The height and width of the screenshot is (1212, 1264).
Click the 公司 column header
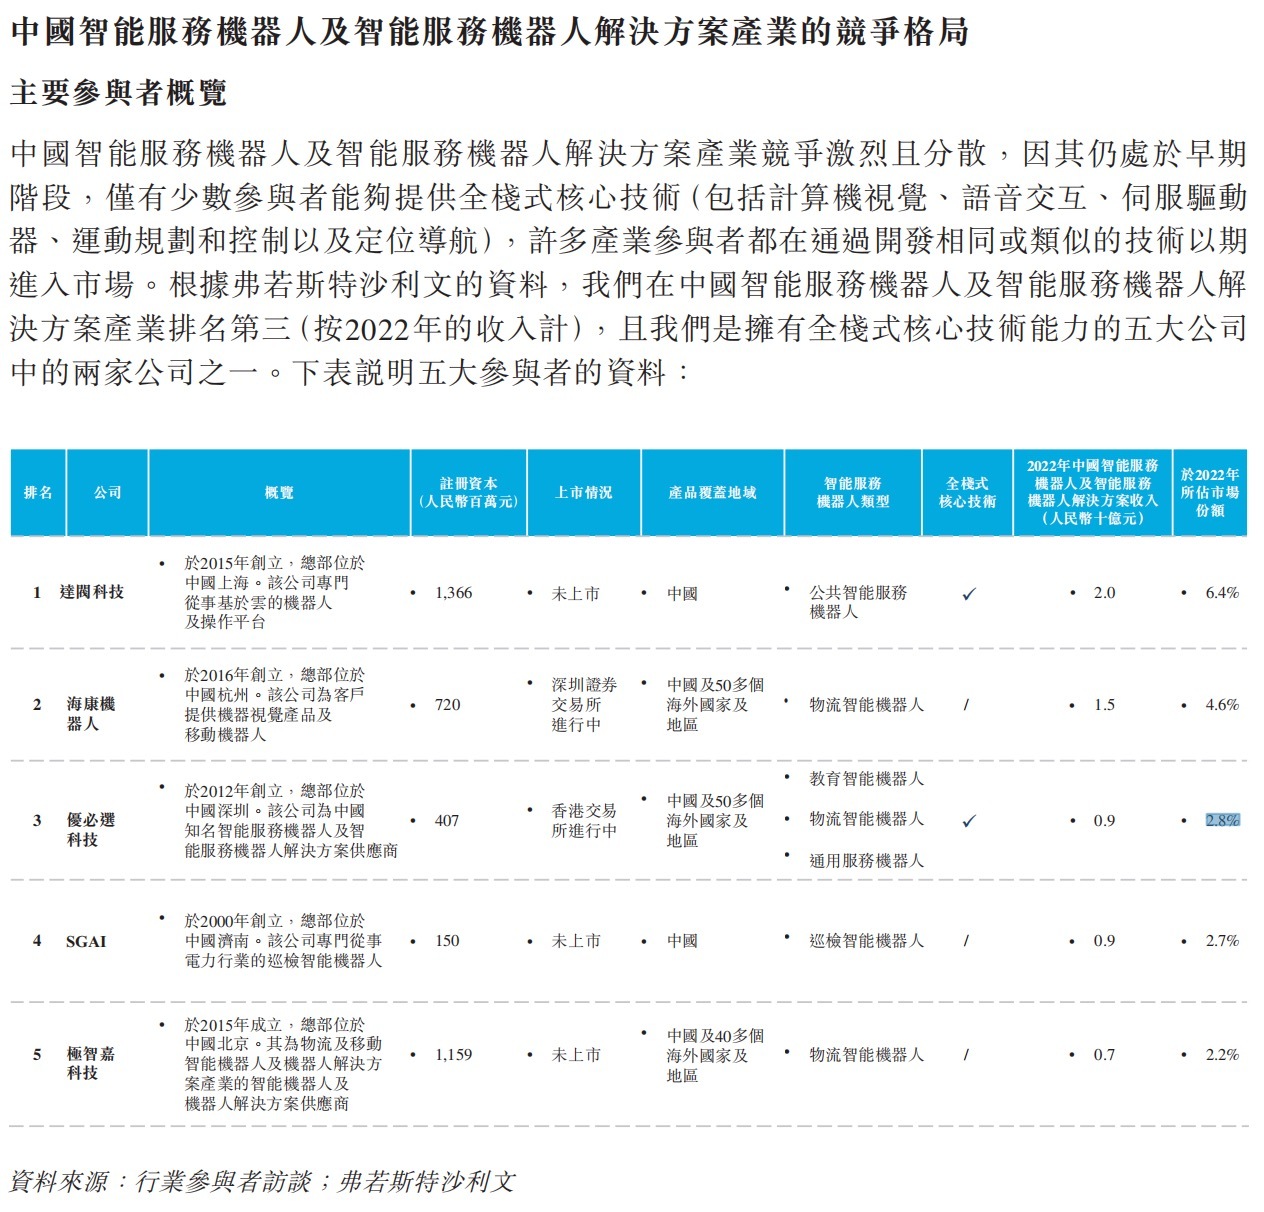tap(107, 492)
